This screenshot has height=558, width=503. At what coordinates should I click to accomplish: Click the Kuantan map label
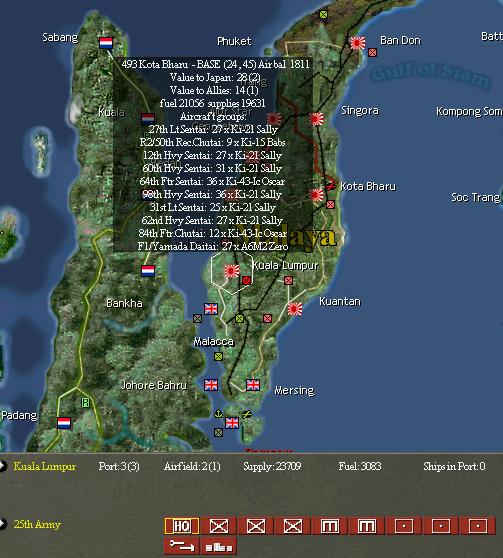click(x=340, y=301)
